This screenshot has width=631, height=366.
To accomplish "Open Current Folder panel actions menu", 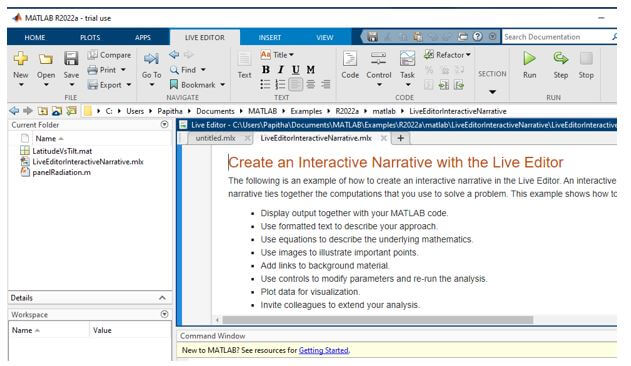I will [x=164, y=124].
